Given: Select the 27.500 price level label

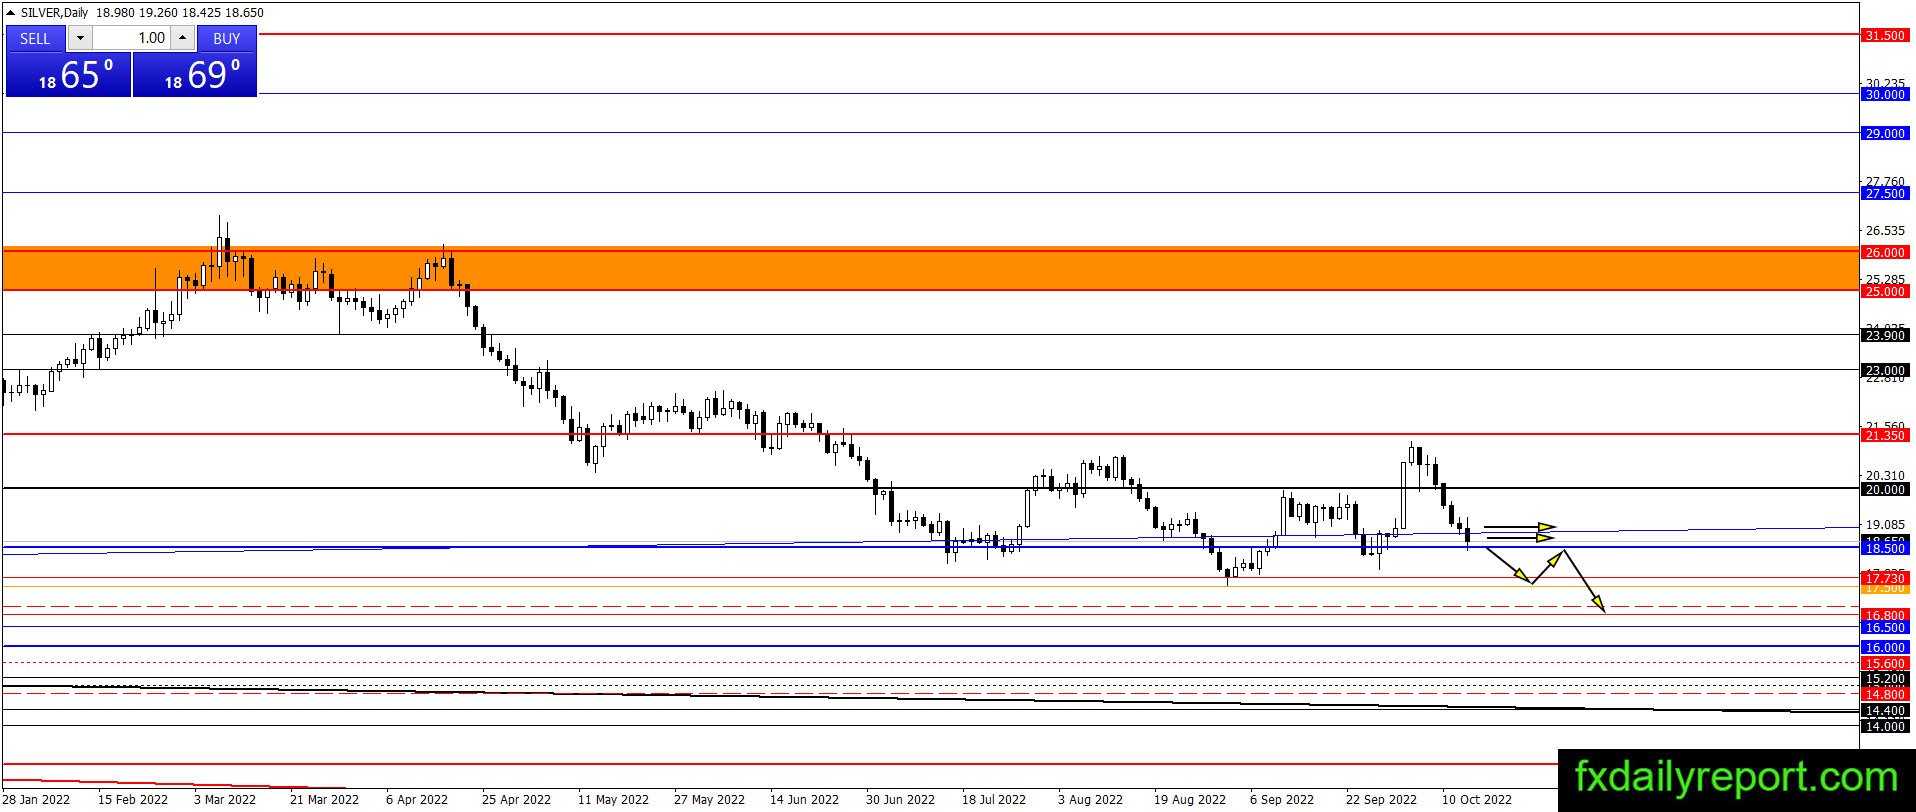Looking at the screenshot, I should tap(1885, 193).
